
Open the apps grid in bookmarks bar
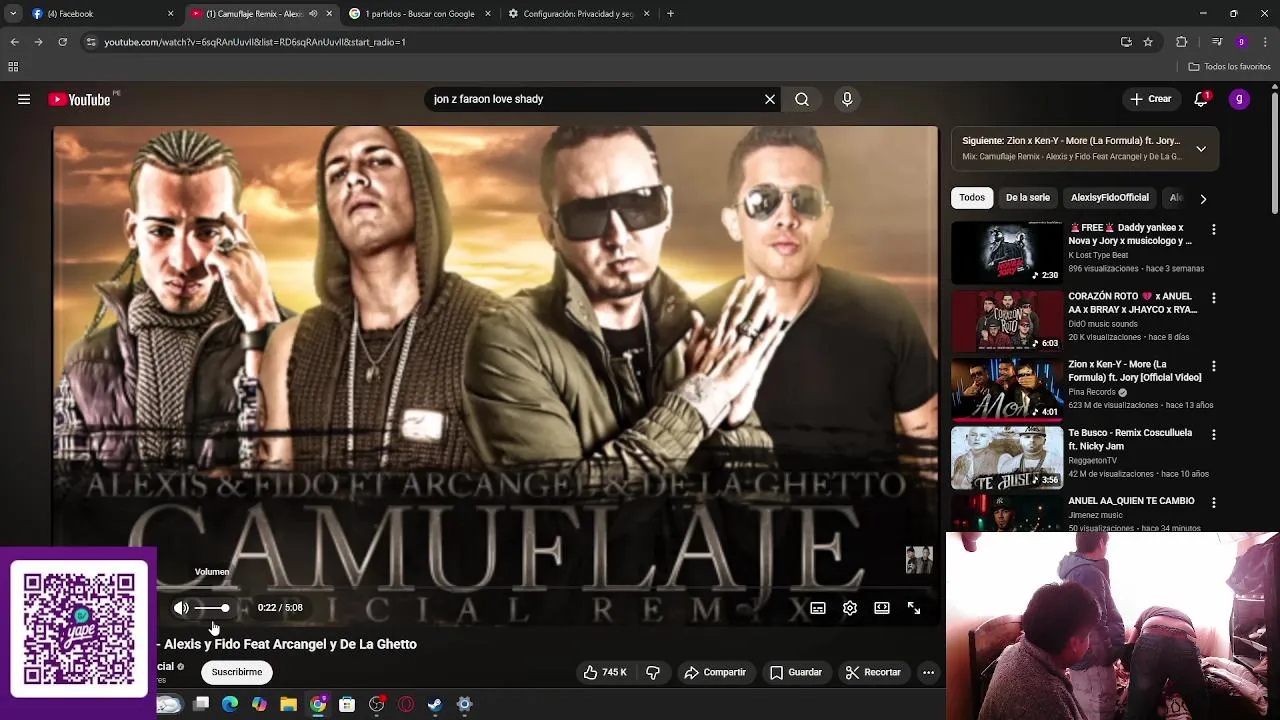tap(13, 67)
